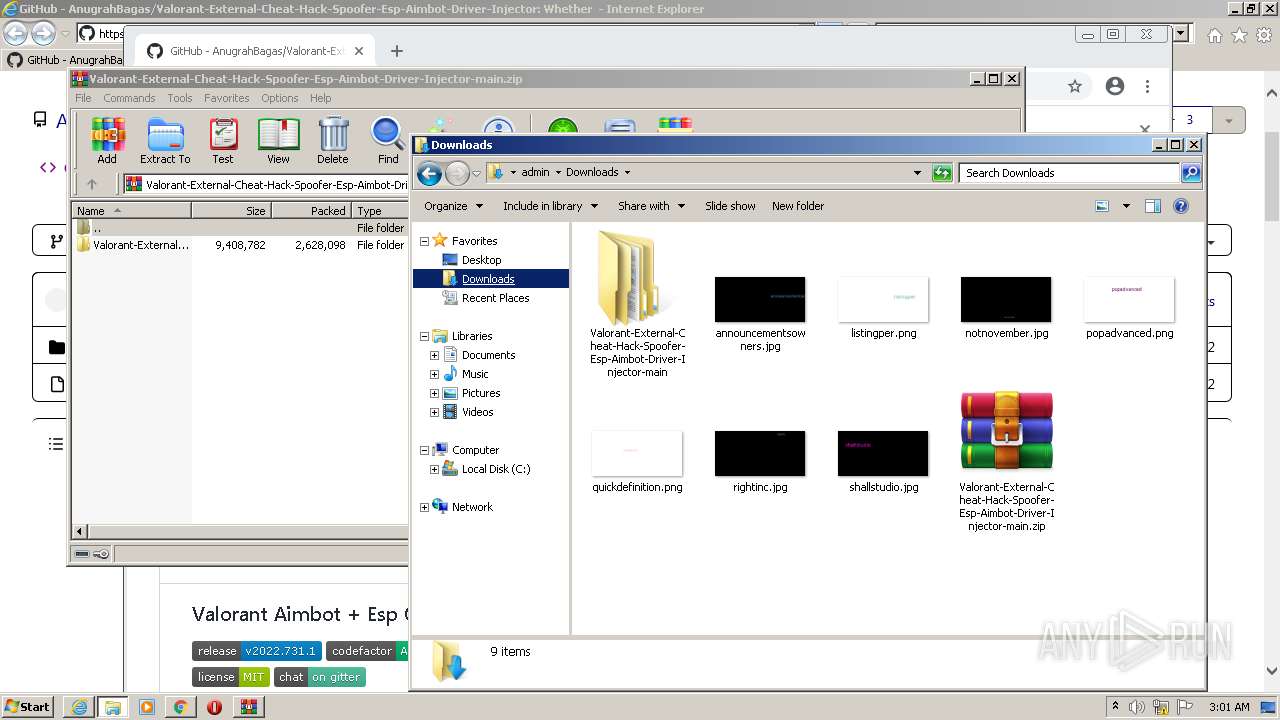Refresh the Downloads folder view

pos(942,173)
